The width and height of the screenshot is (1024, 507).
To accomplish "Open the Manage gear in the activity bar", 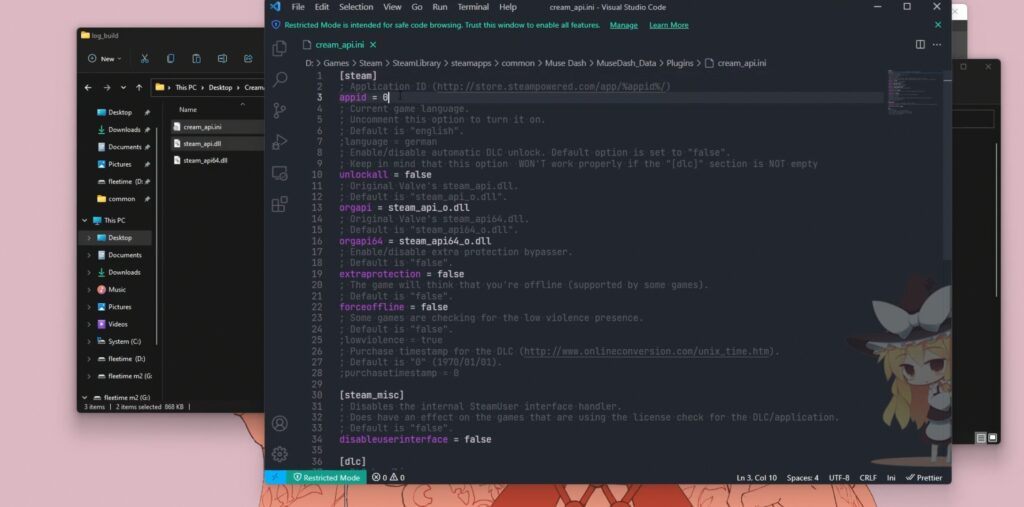I will coord(280,454).
